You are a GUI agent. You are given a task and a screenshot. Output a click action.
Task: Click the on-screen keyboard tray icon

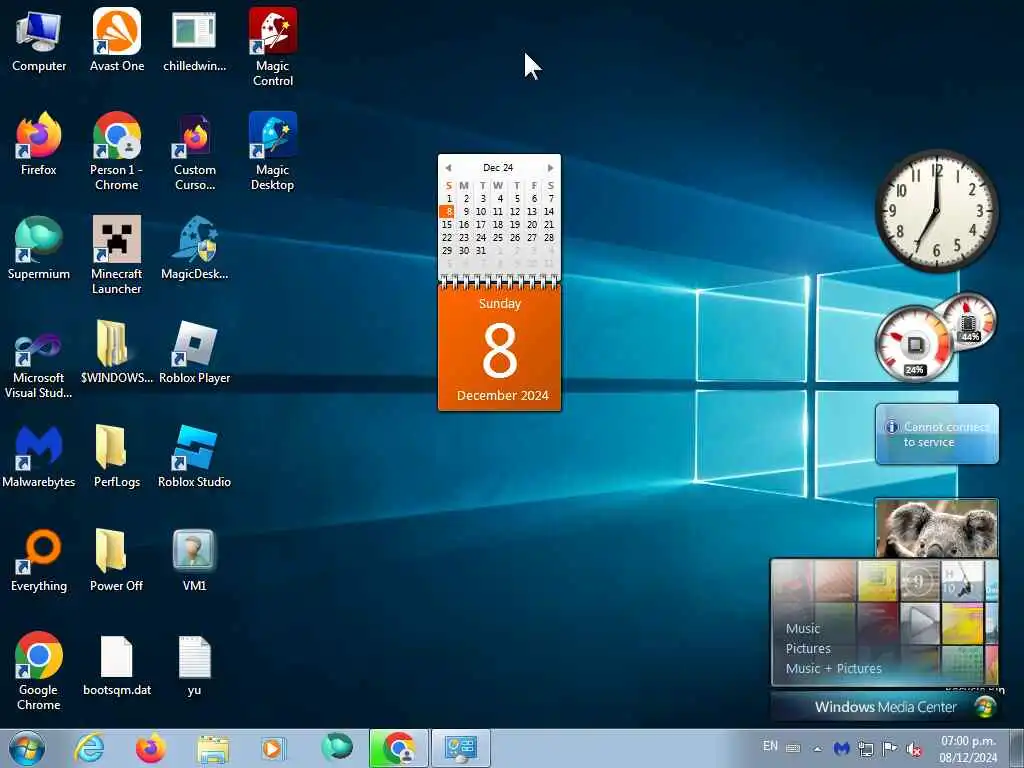click(793, 748)
